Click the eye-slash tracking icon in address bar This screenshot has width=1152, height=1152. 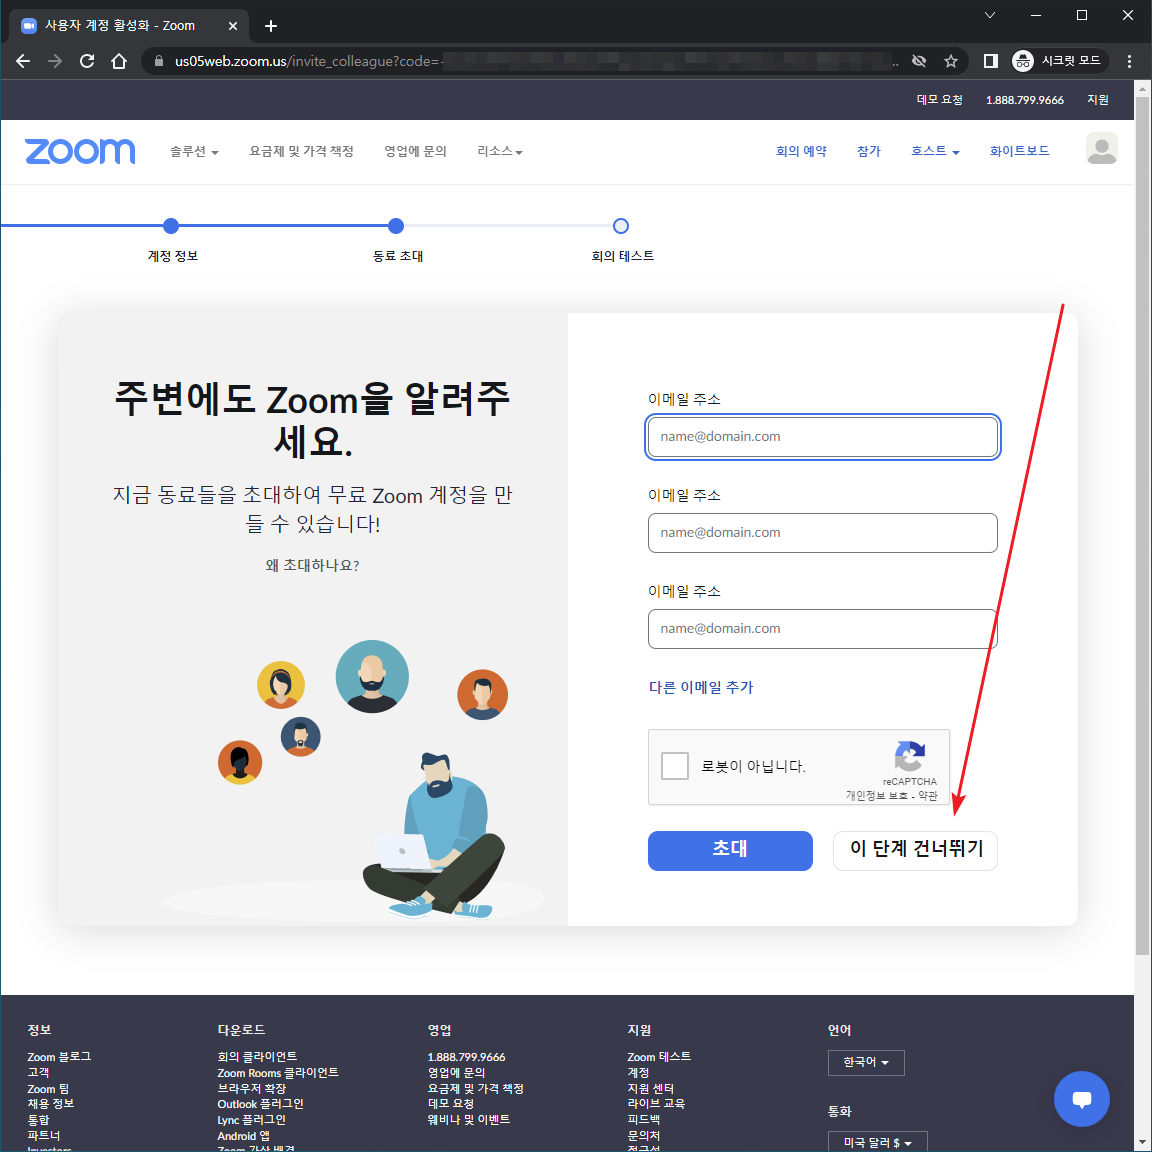[919, 61]
